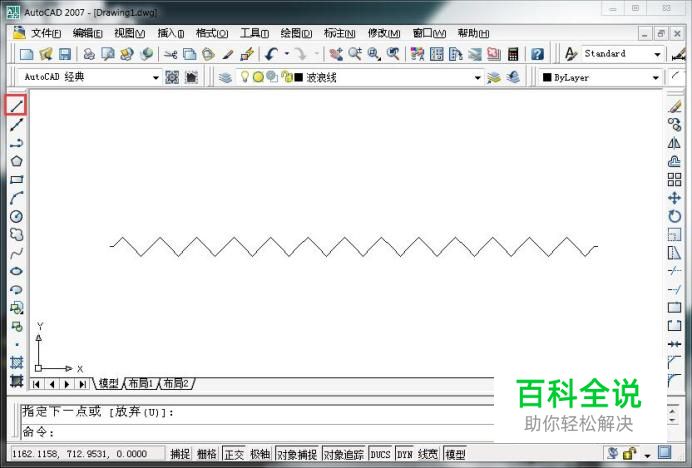The width and height of the screenshot is (692, 468).
Task: Click the Trim tool
Action: coord(674,271)
